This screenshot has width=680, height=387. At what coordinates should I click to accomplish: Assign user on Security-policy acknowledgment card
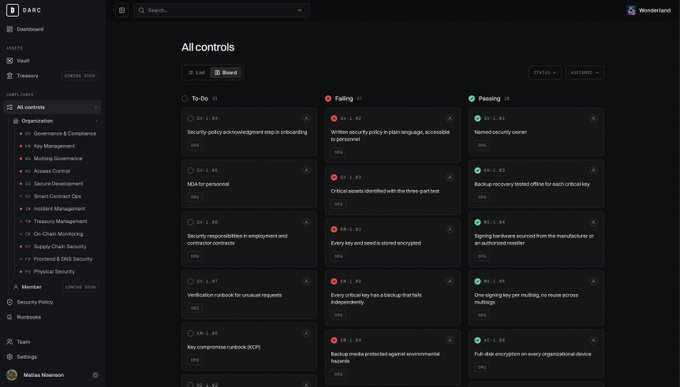(x=306, y=118)
